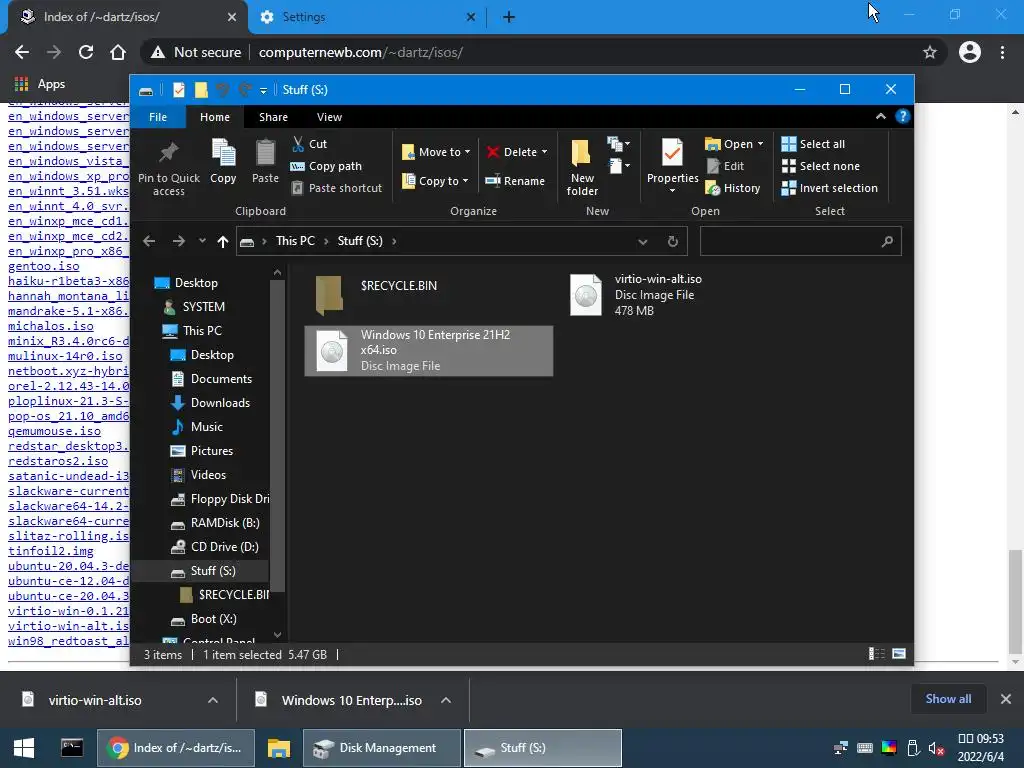This screenshot has height=768, width=1024.
Task: Click Rename in Organize group
Action: point(515,181)
